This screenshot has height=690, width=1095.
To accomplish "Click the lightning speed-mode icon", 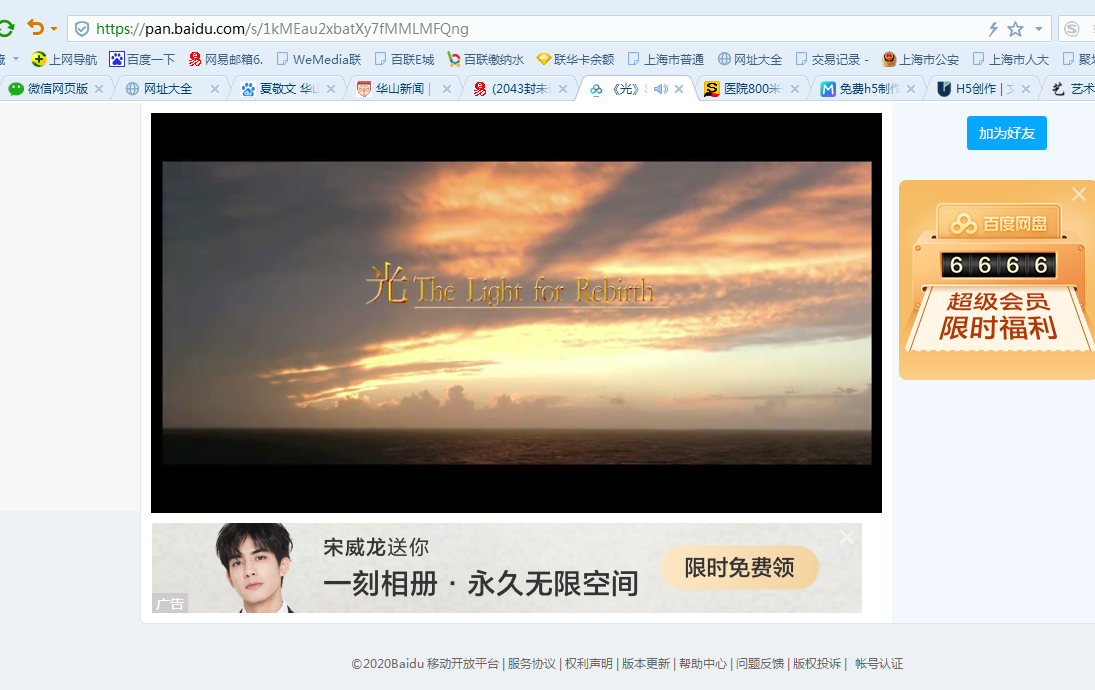I will [993, 29].
